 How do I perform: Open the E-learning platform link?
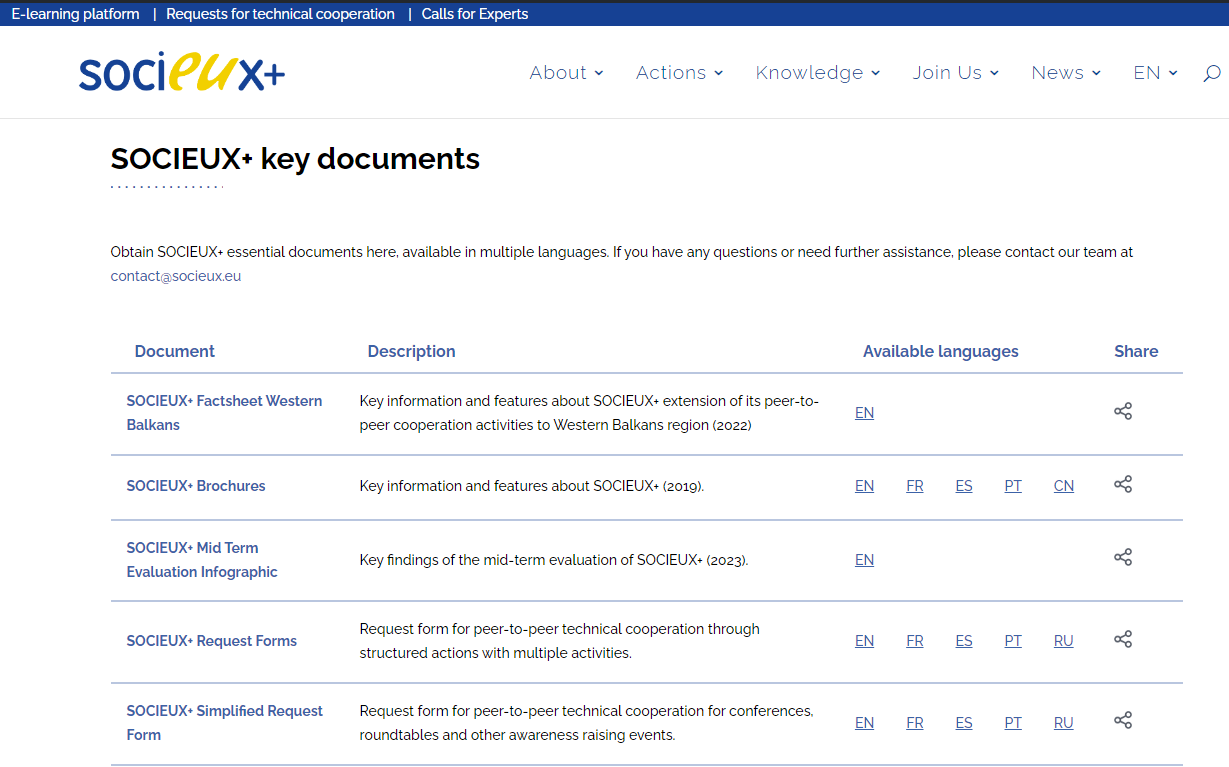pyautogui.click(x=75, y=13)
